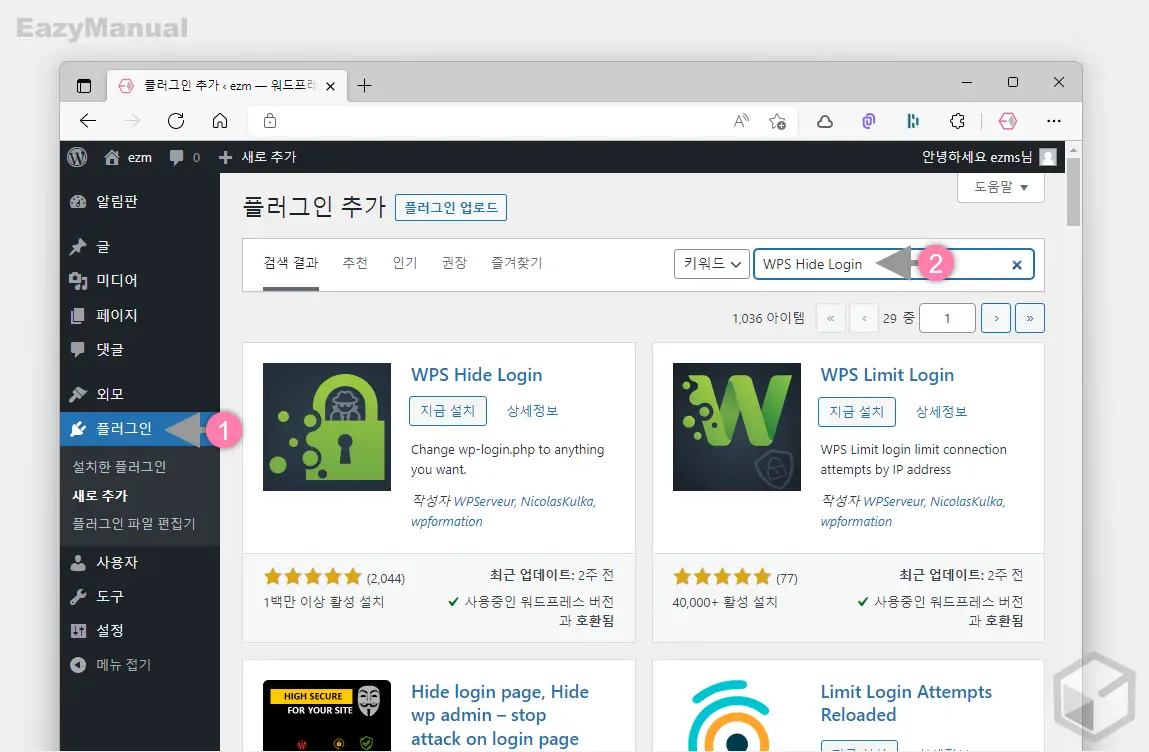
Task: View 상세정보 for WPS Hide Login
Action: click(533, 411)
